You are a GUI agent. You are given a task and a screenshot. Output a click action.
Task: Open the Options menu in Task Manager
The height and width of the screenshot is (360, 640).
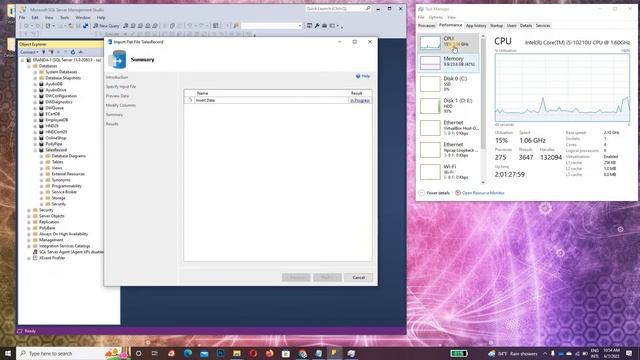[x=436, y=17]
